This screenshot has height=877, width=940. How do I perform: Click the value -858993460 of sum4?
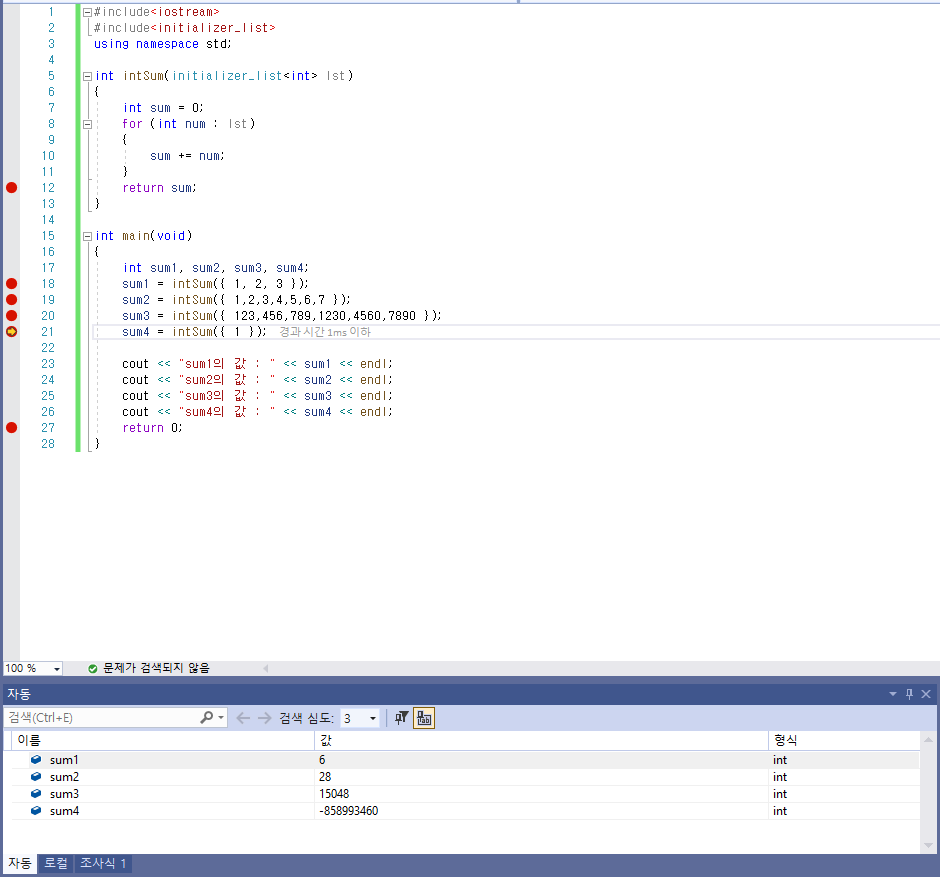(348, 811)
